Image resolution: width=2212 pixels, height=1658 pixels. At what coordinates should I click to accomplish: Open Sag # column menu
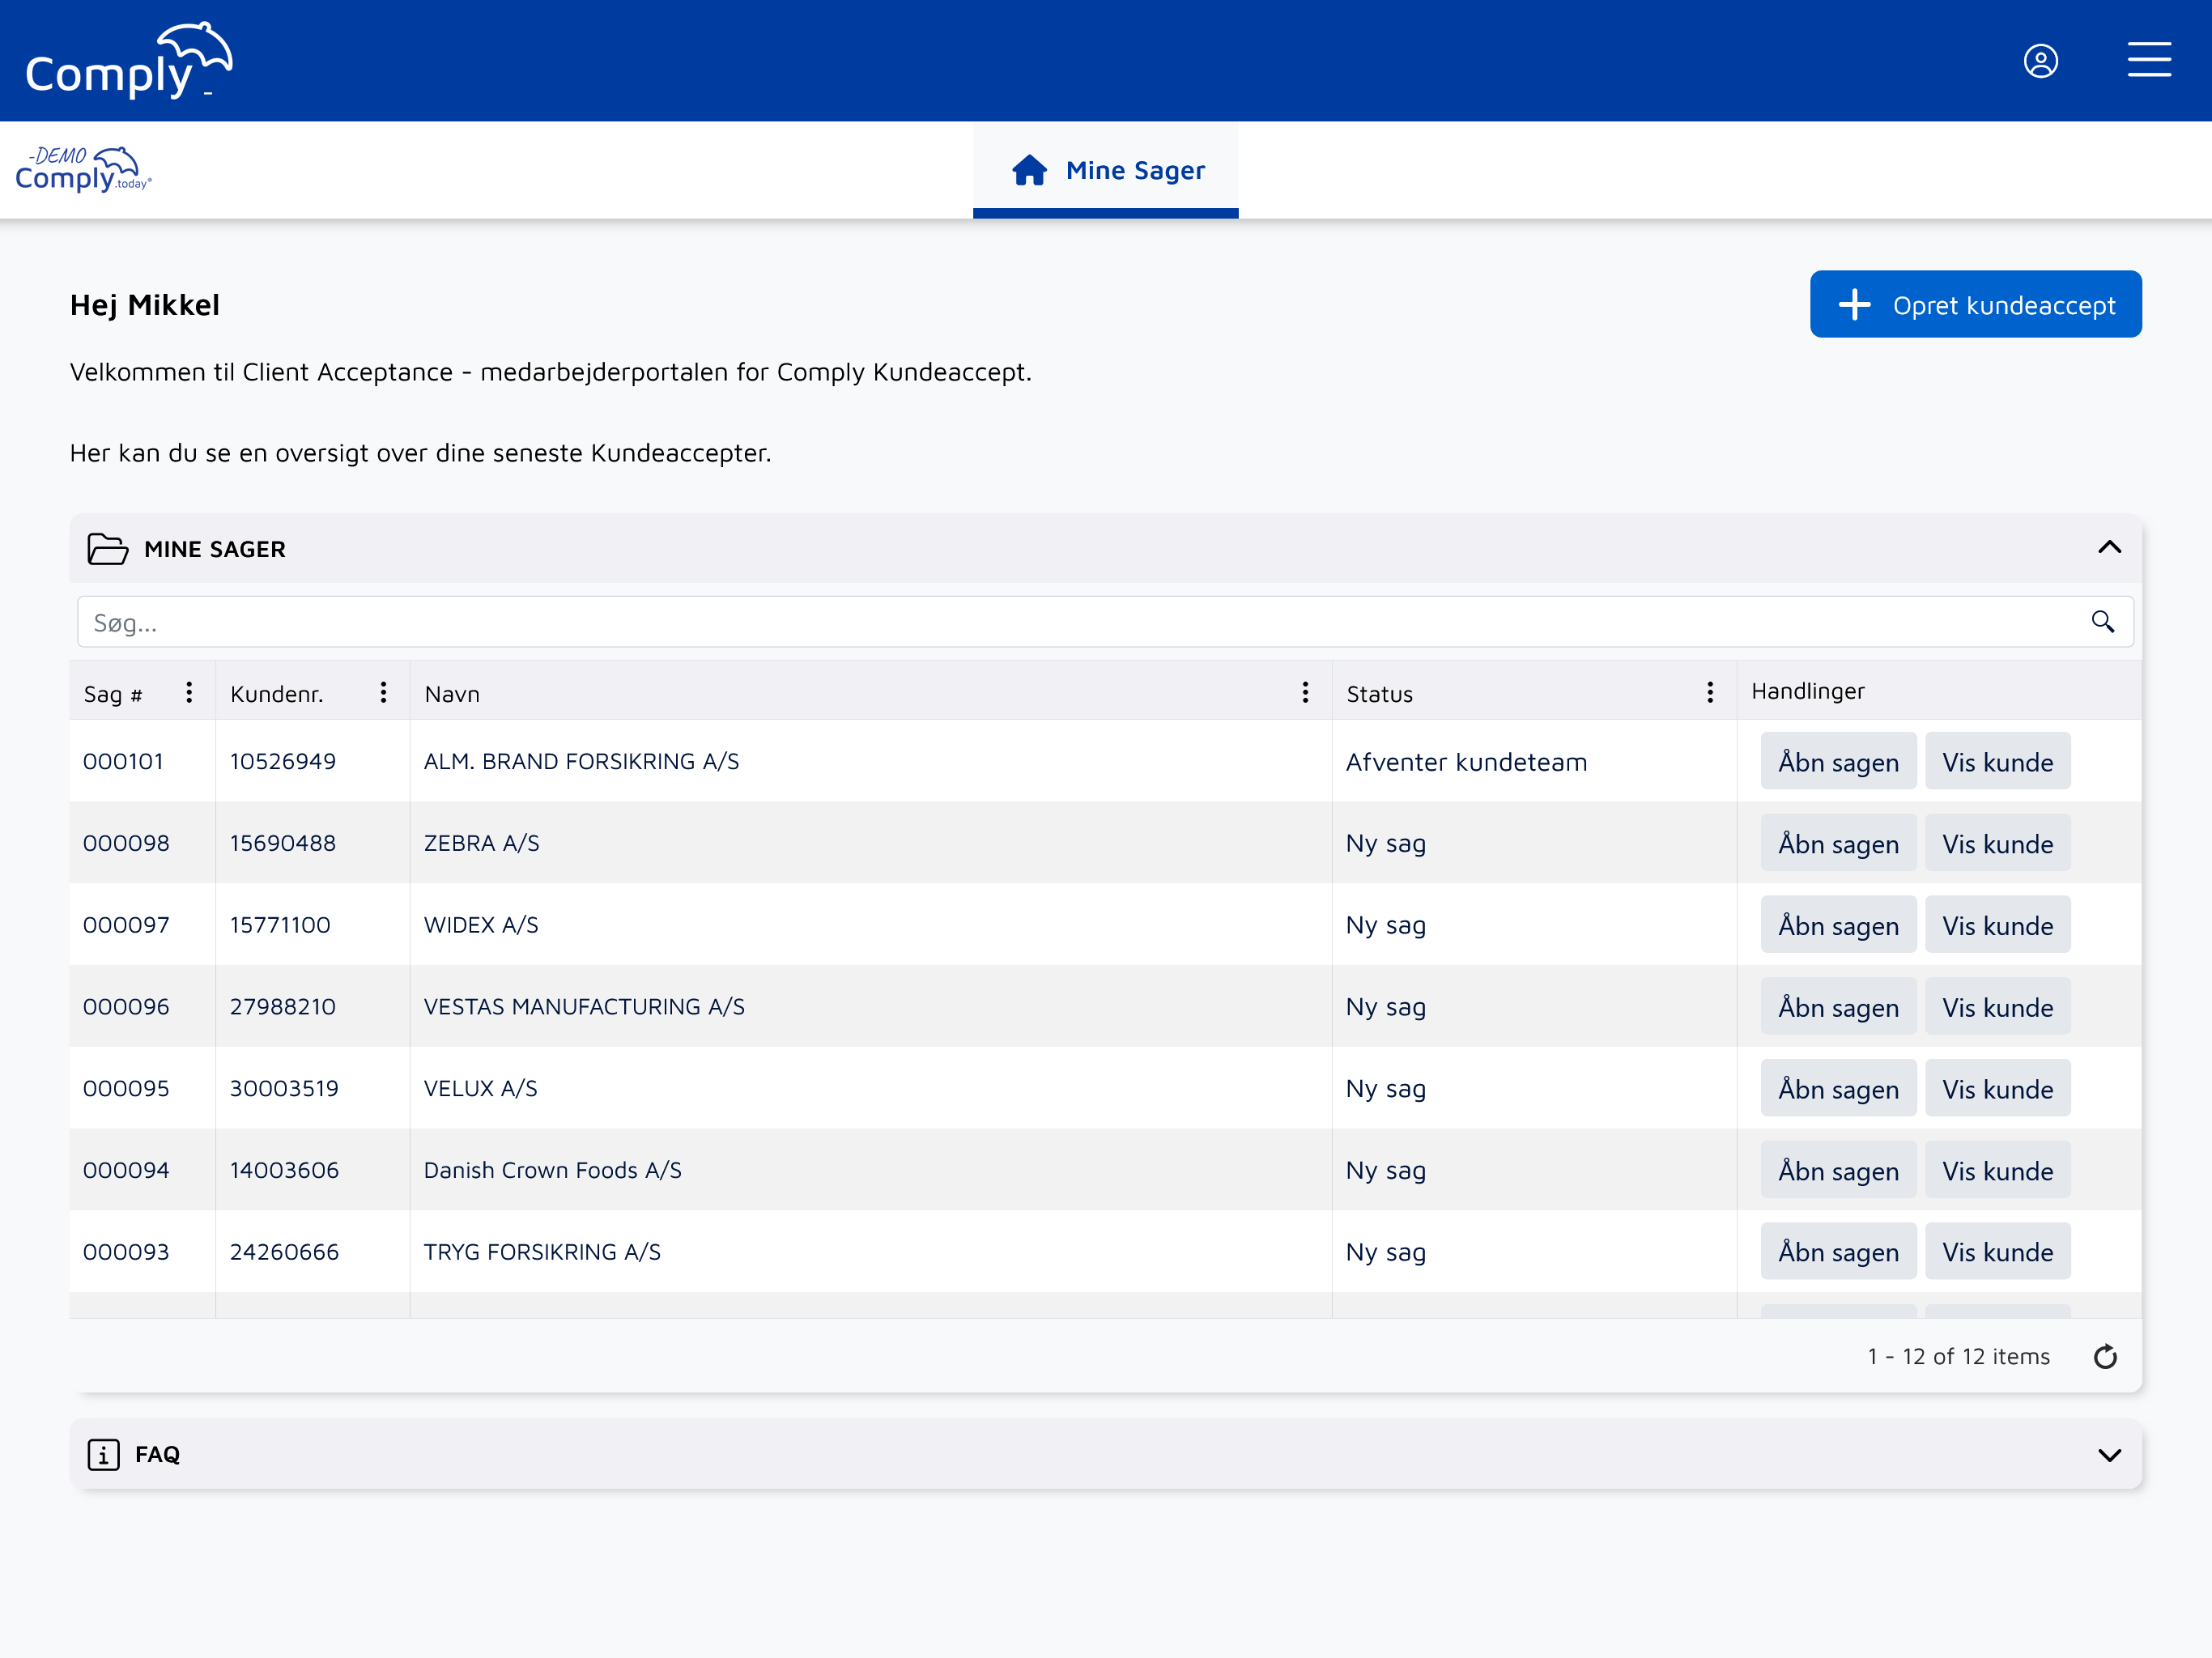point(189,692)
